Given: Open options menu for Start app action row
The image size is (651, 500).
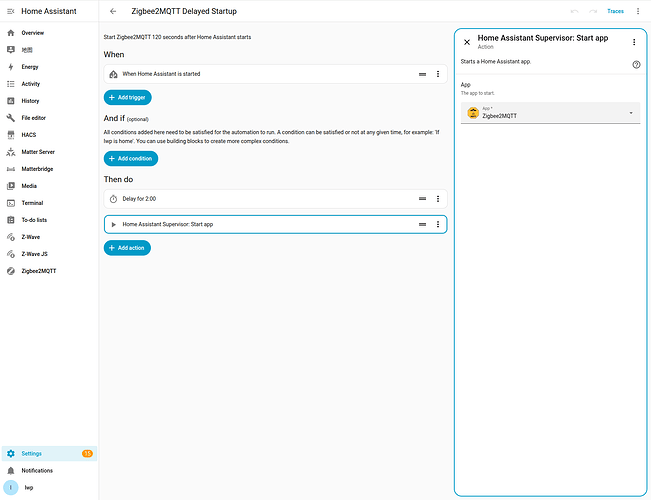Looking at the screenshot, I should point(438,224).
